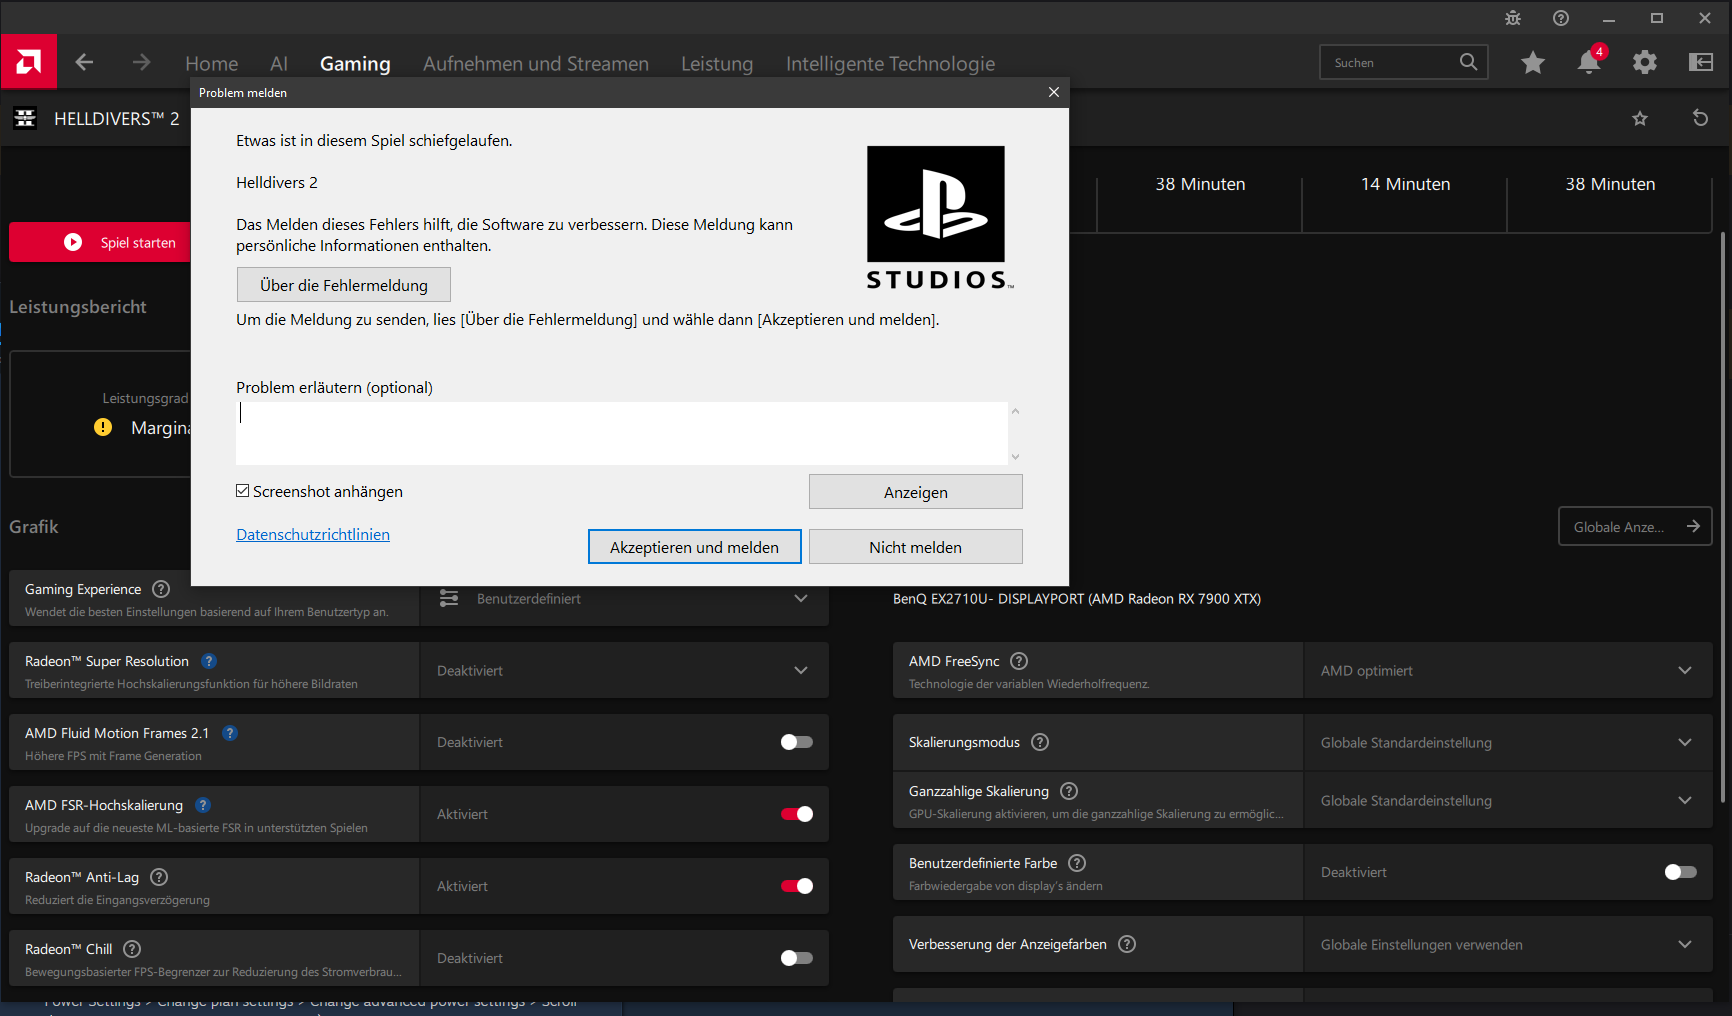
Task: Click the main page vertical scrollbar
Action: click(x=1722, y=517)
